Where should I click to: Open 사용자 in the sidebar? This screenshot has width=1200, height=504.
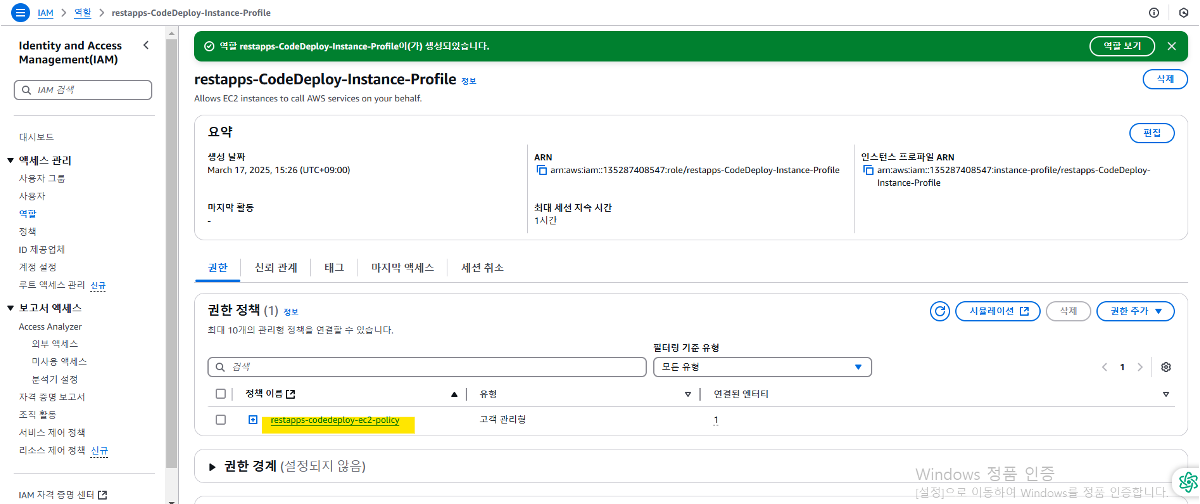[33, 196]
